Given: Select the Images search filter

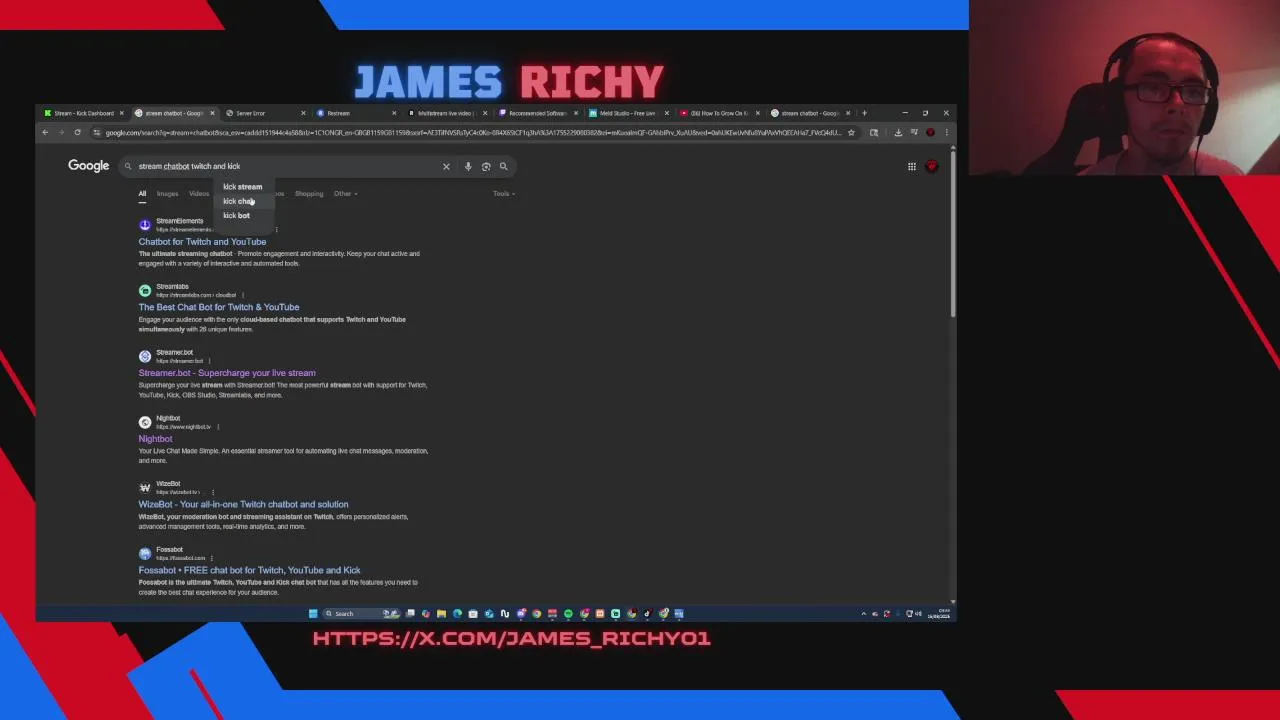Looking at the screenshot, I should (167, 194).
